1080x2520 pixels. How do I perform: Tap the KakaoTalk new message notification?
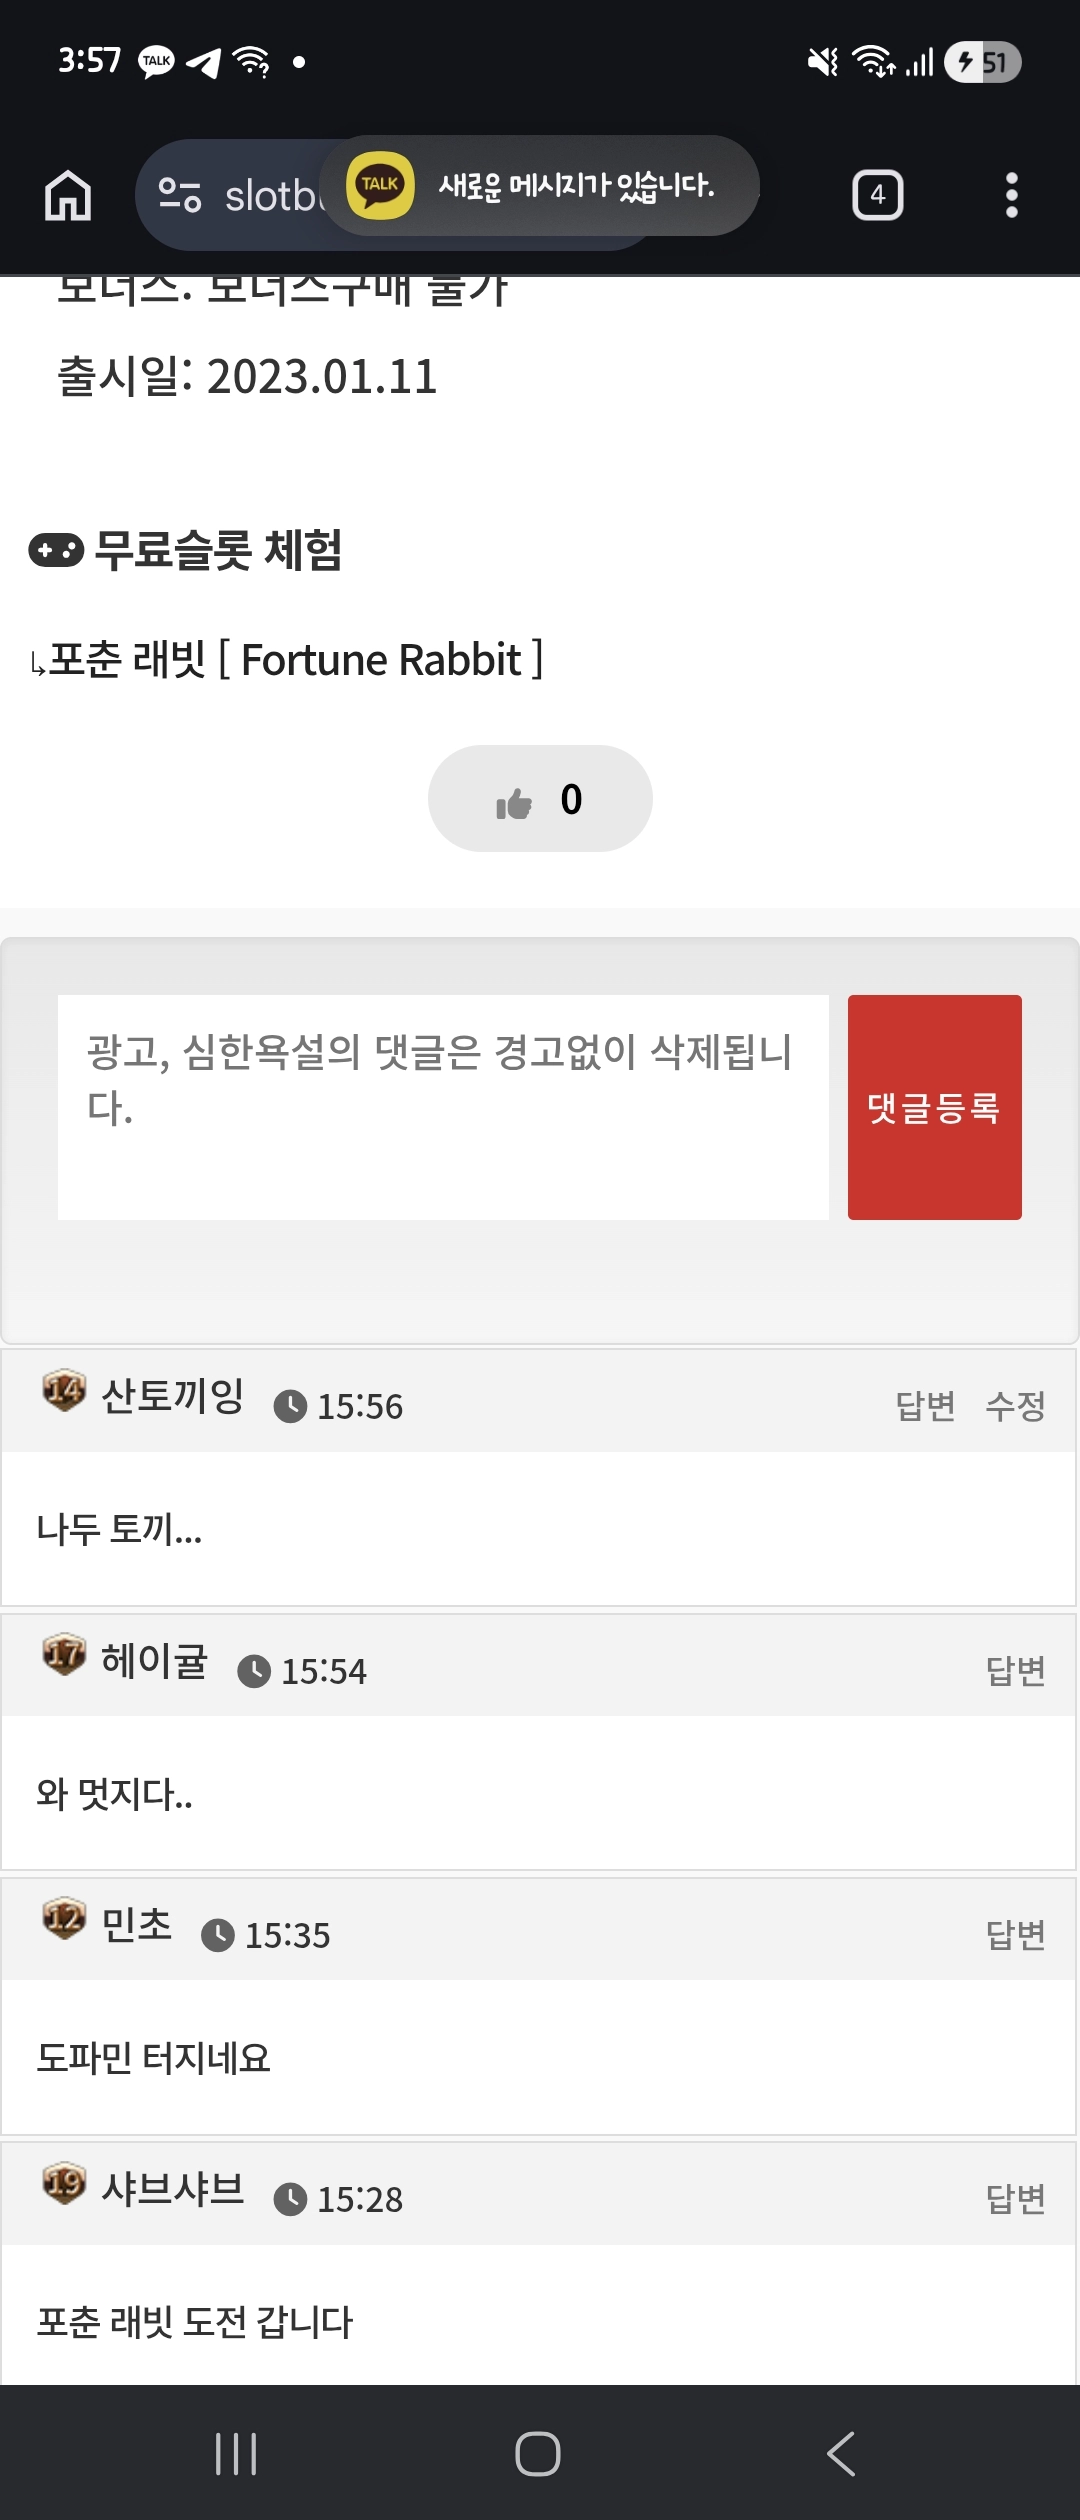point(540,186)
